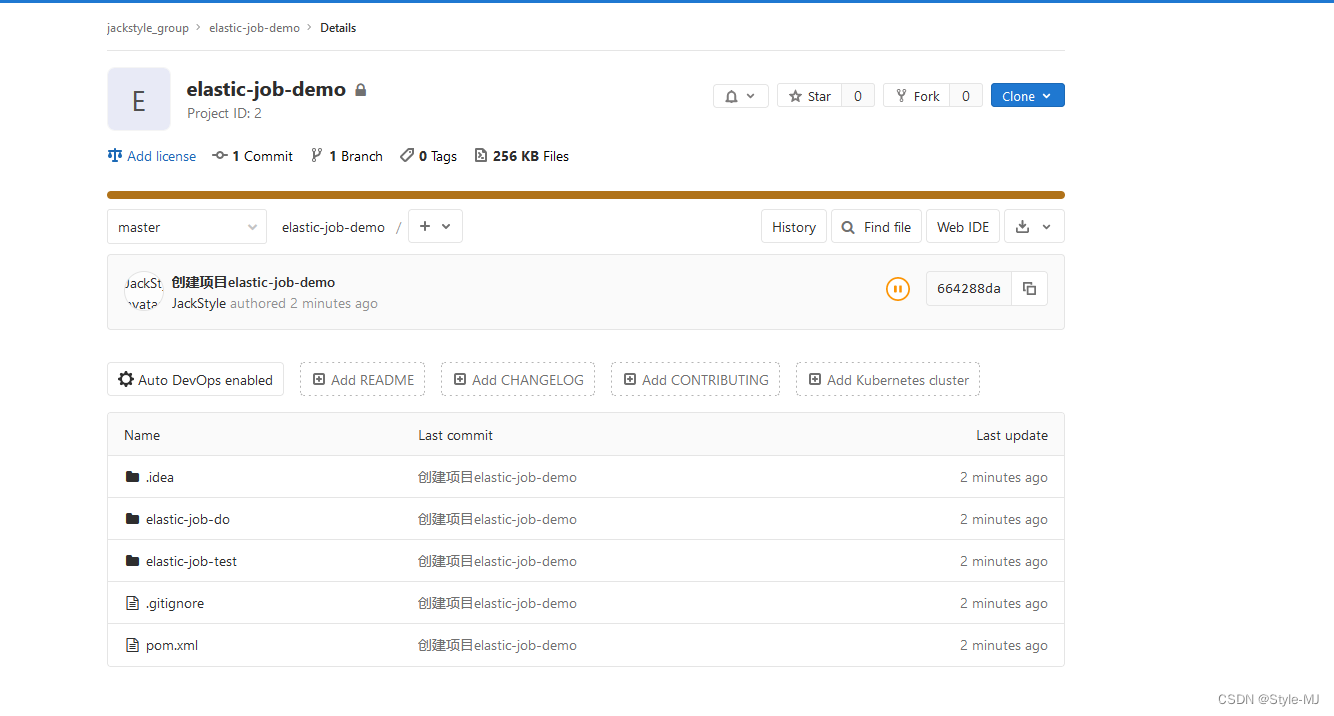View the 256 KB Files link

tap(522, 156)
